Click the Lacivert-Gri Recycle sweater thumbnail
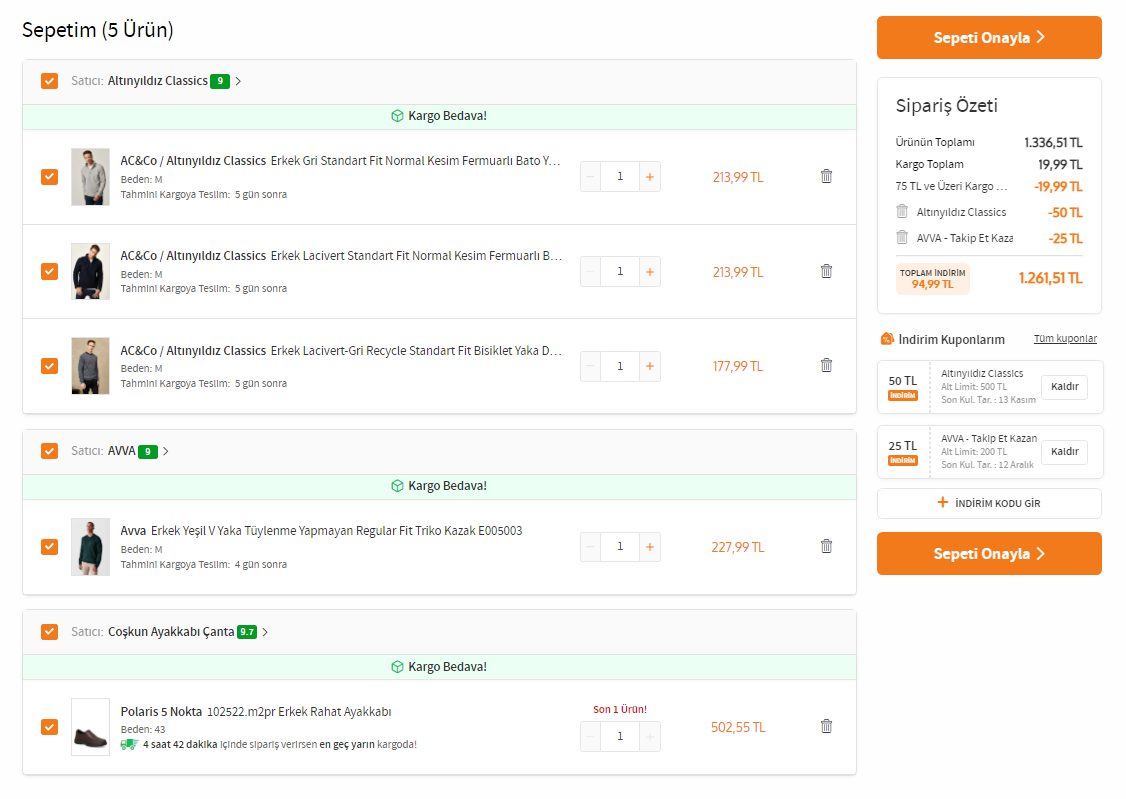1126x799 pixels. [x=90, y=366]
